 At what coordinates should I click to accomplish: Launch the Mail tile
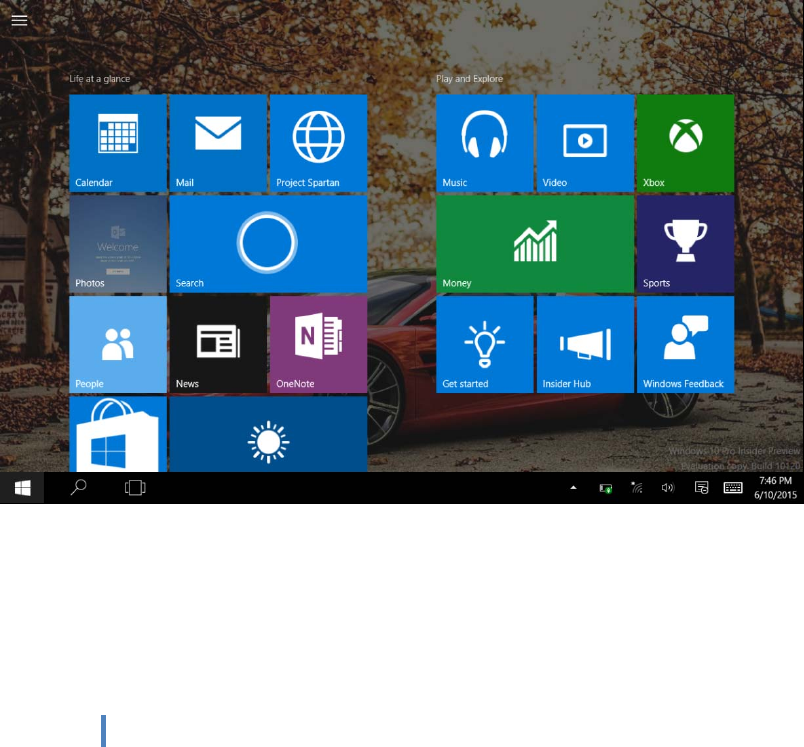pos(218,143)
